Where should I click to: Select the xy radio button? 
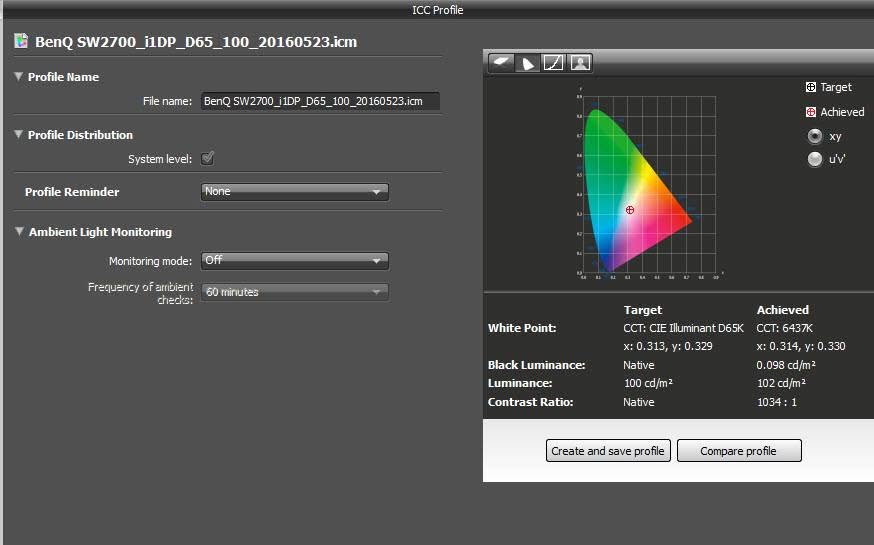pyautogui.click(x=814, y=136)
